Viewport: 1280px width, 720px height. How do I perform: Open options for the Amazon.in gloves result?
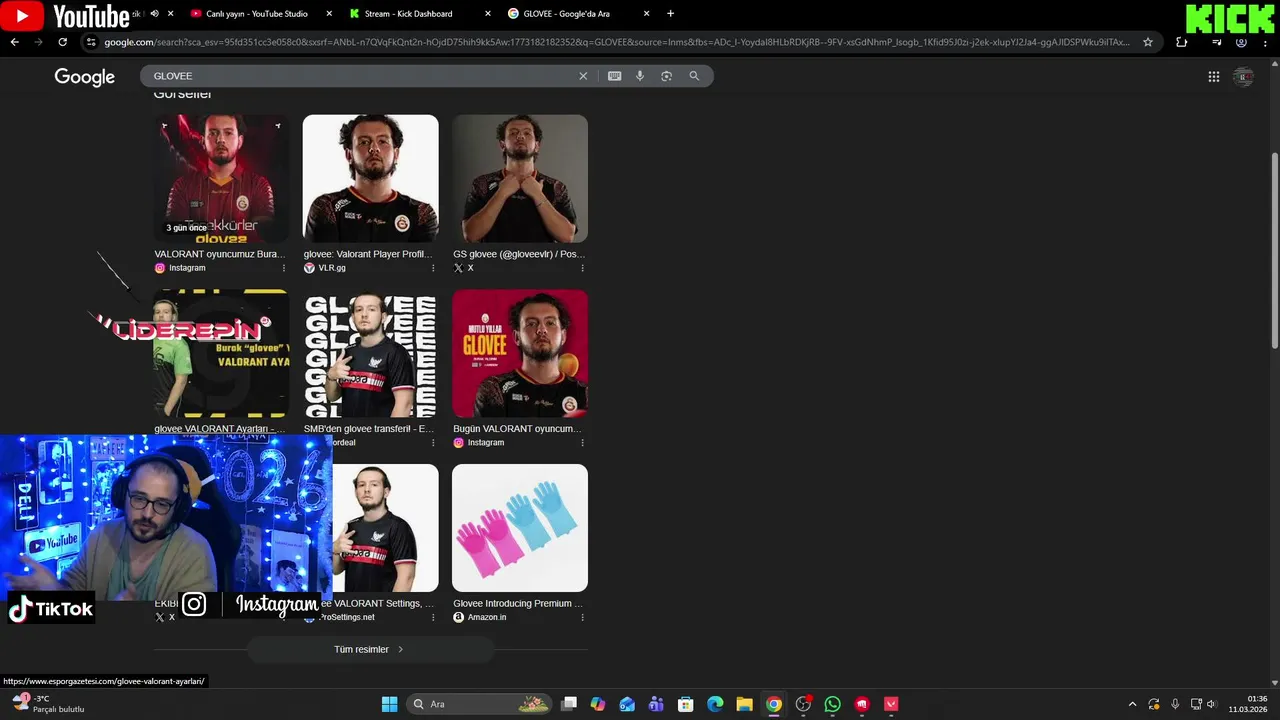click(582, 617)
